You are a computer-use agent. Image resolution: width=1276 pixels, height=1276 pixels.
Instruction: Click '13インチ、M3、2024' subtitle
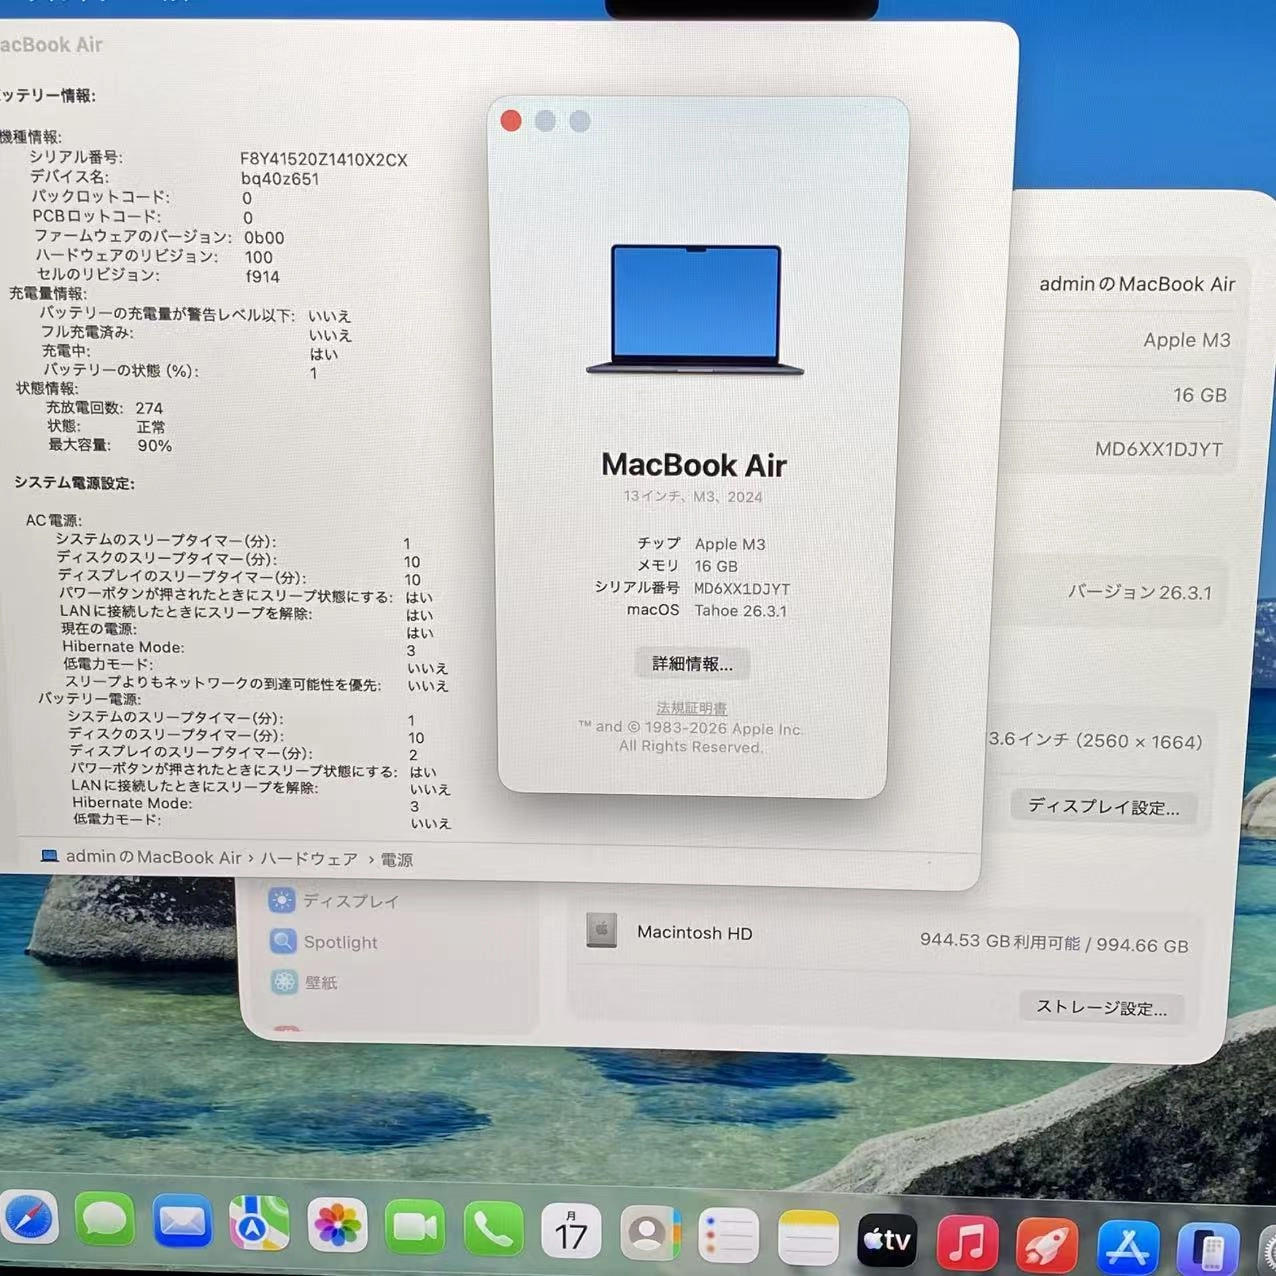tap(693, 496)
